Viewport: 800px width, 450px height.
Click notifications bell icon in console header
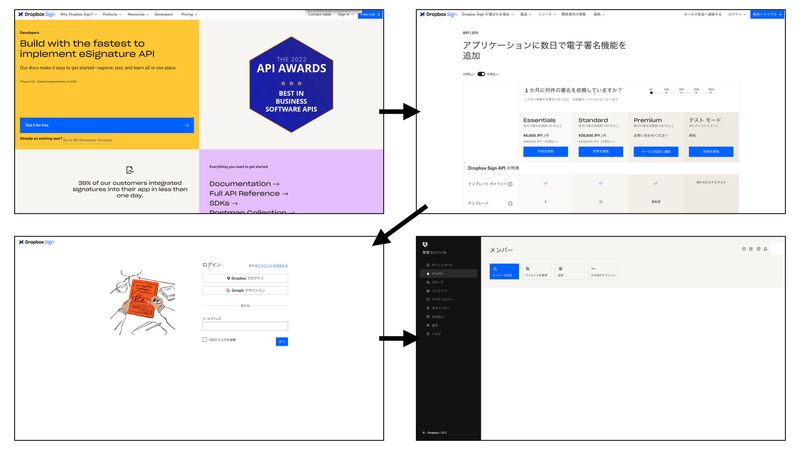(x=765, y=249)
